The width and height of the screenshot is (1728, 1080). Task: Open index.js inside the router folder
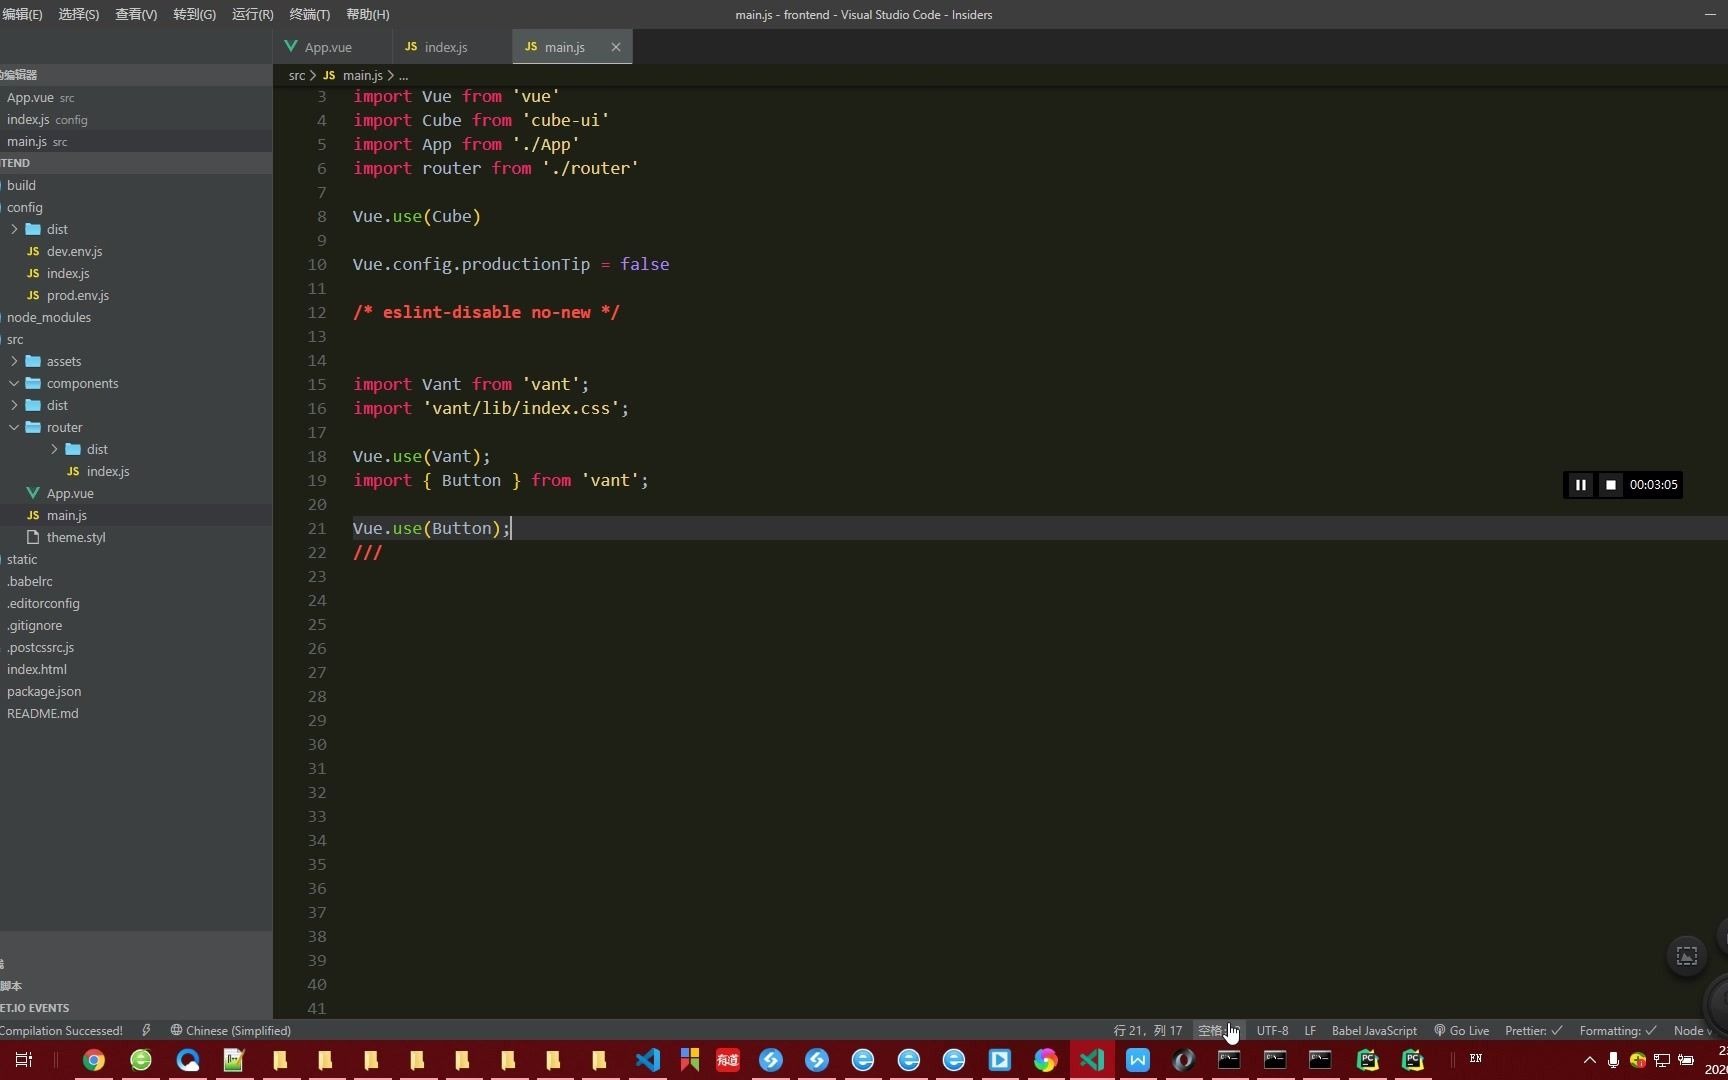[107, 471]
